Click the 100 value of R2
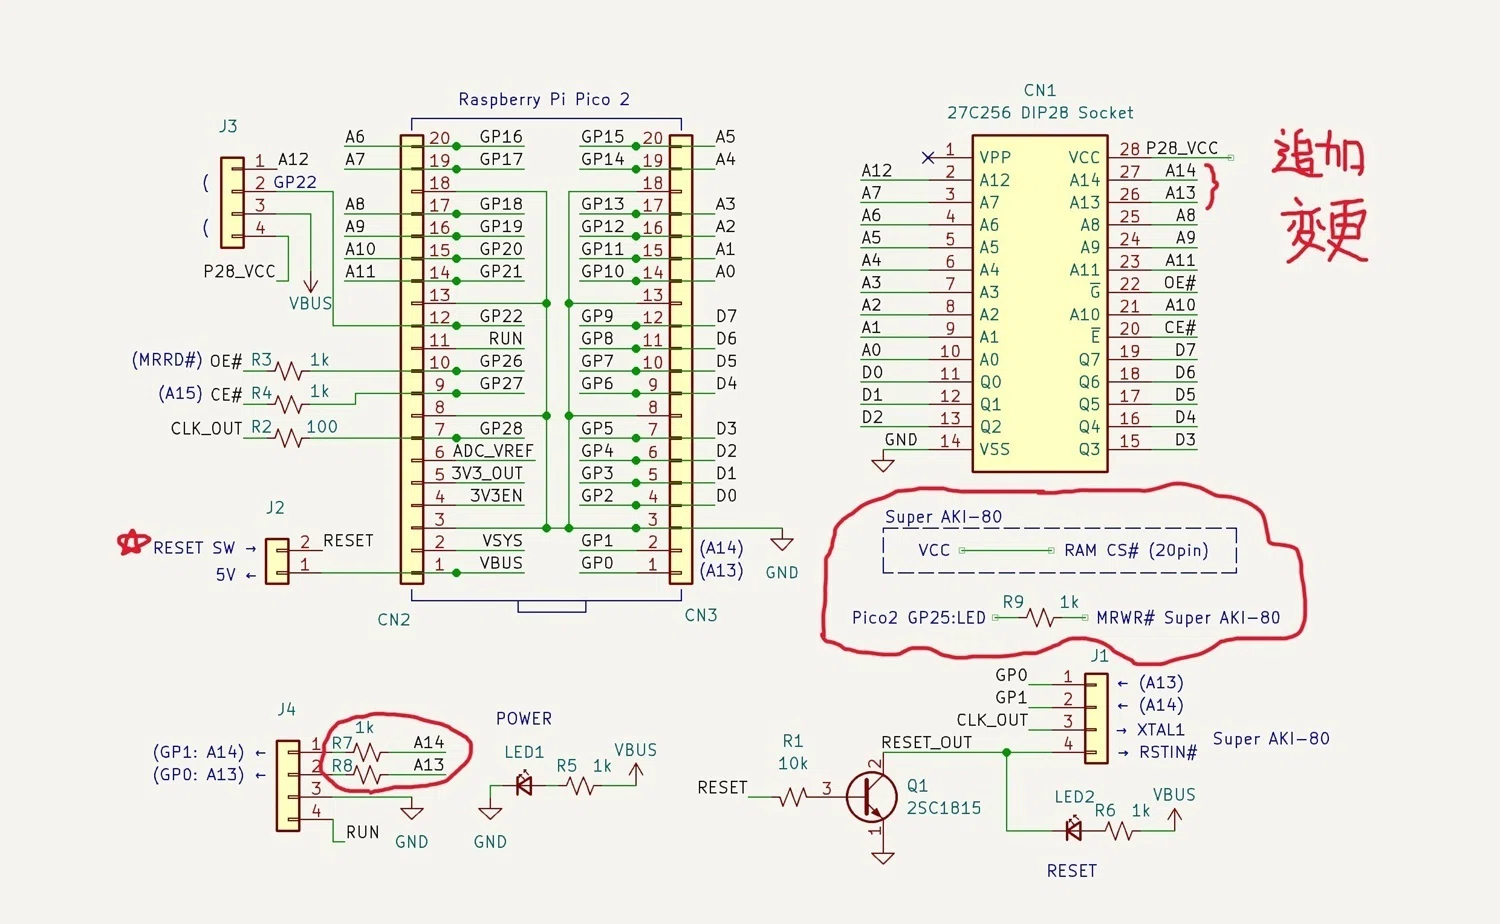This screenshot has height=924, width=1500. (x=322, y=427)
